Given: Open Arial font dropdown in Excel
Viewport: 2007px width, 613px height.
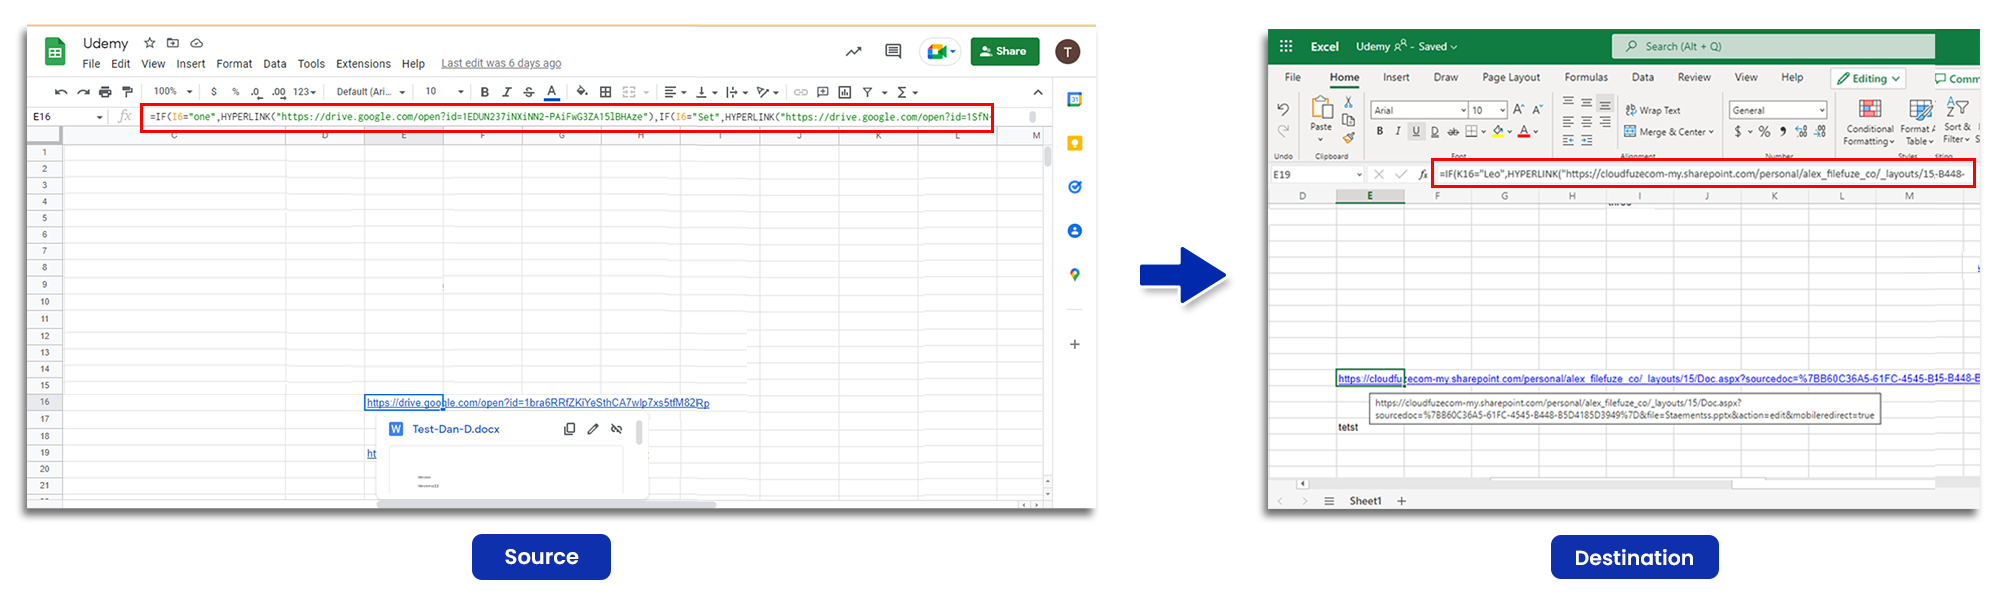Looking at the screenshot, I should point(1419,110).
